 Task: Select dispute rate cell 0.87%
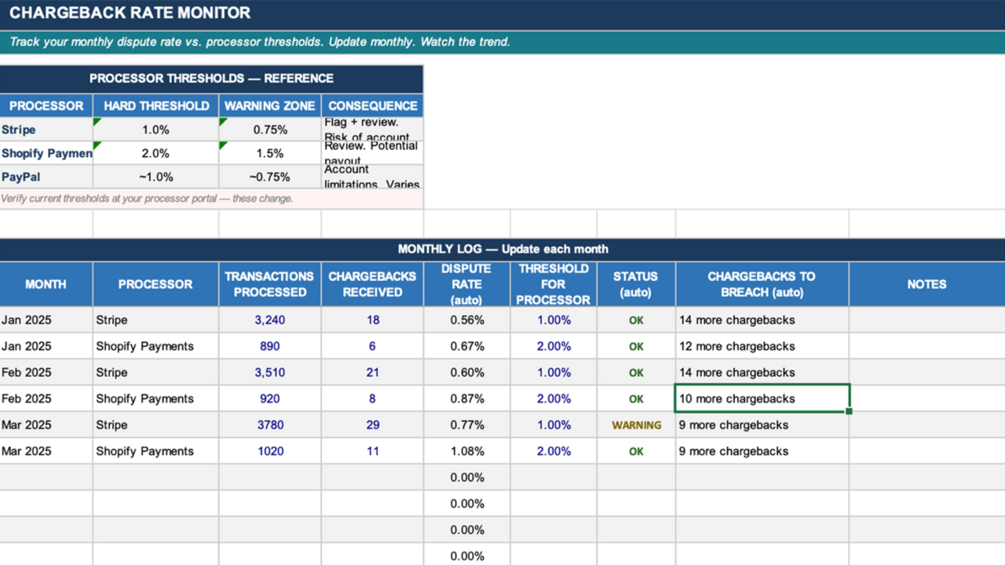(x=467, y=399)
